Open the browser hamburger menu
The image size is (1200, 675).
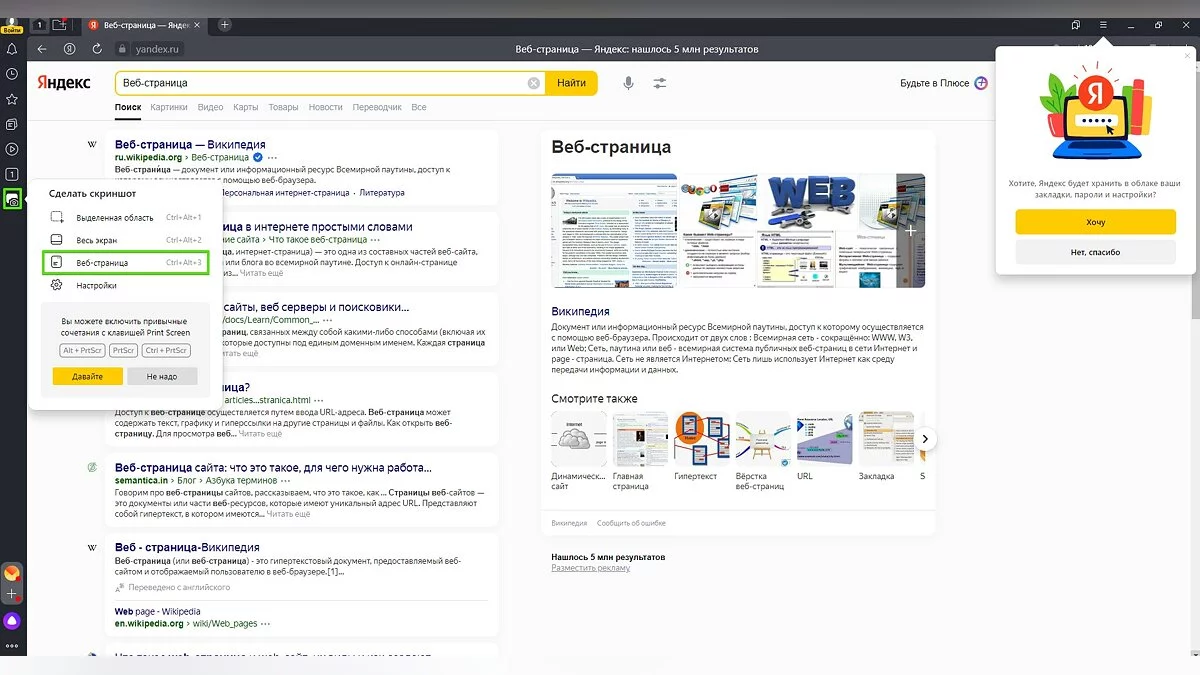point(1103,25)
